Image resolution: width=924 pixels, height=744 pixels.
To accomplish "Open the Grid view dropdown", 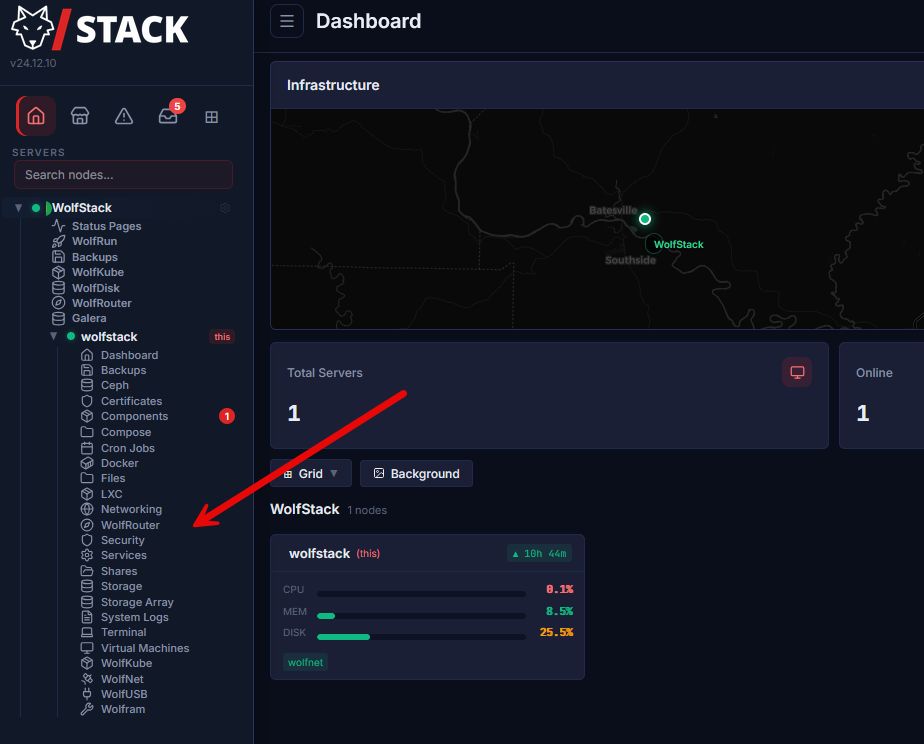I will click(311, 474).
